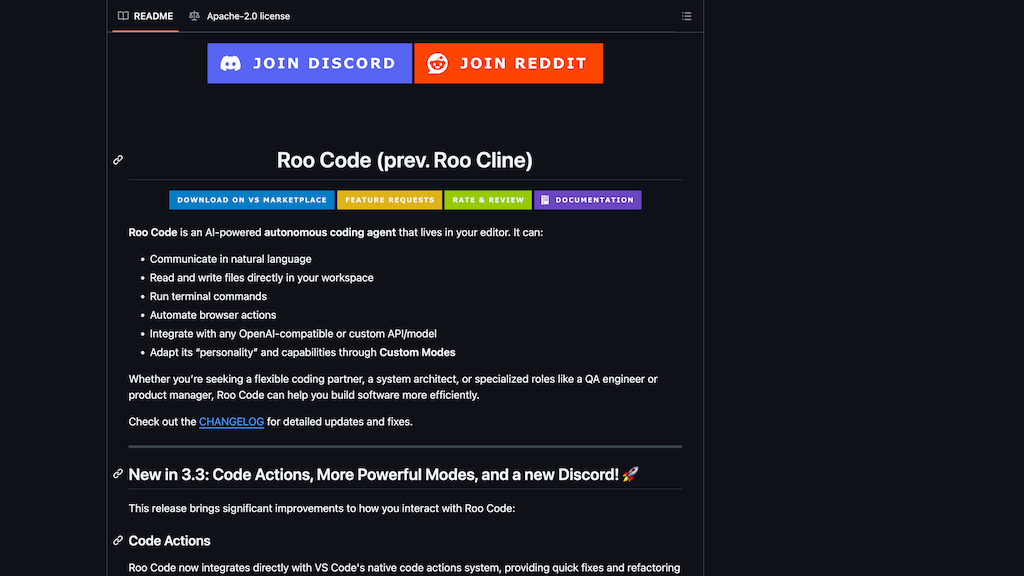Click the Discord logo on the Join Discord banner
The height and width of the screenshot is (576, 1024).
pos(232,63)
